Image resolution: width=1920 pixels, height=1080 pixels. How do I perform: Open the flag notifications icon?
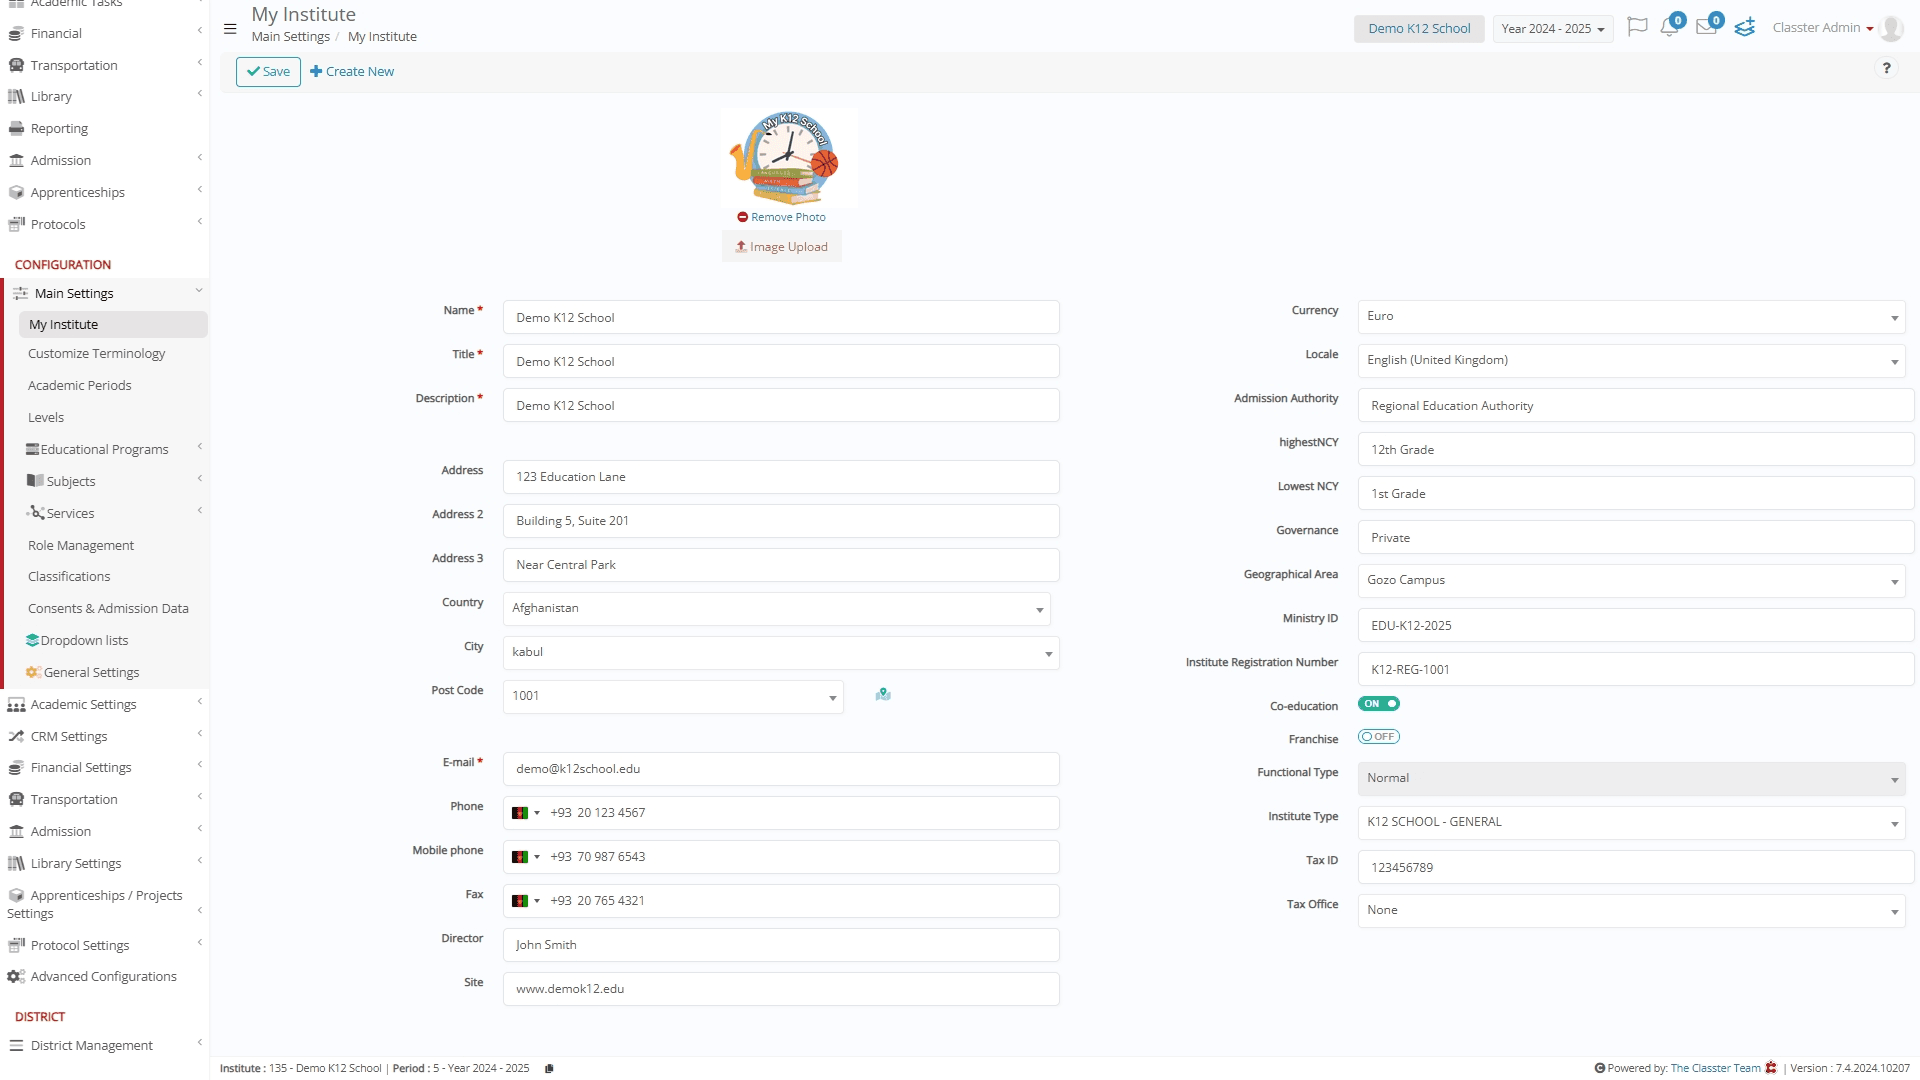pos(1637,27)
